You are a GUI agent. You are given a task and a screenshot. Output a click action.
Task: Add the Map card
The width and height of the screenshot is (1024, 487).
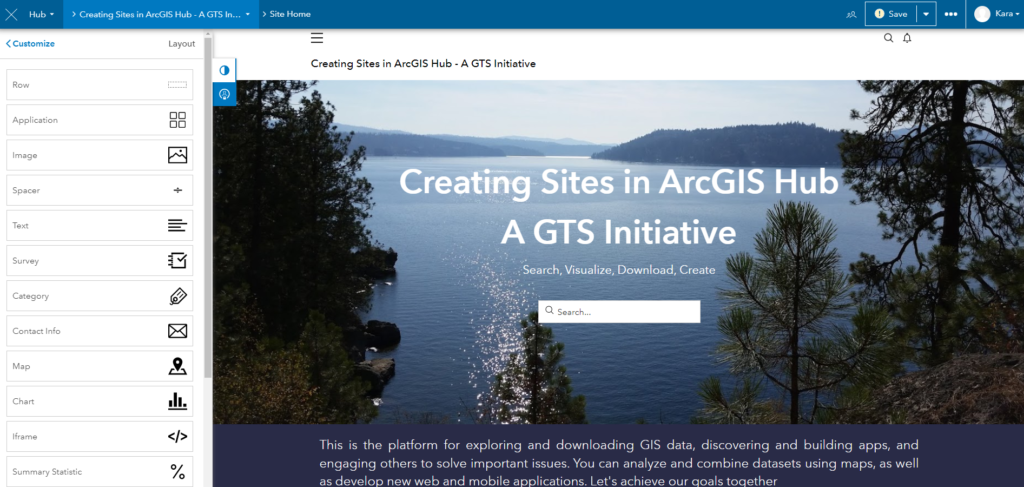click(x=100, y=366)
